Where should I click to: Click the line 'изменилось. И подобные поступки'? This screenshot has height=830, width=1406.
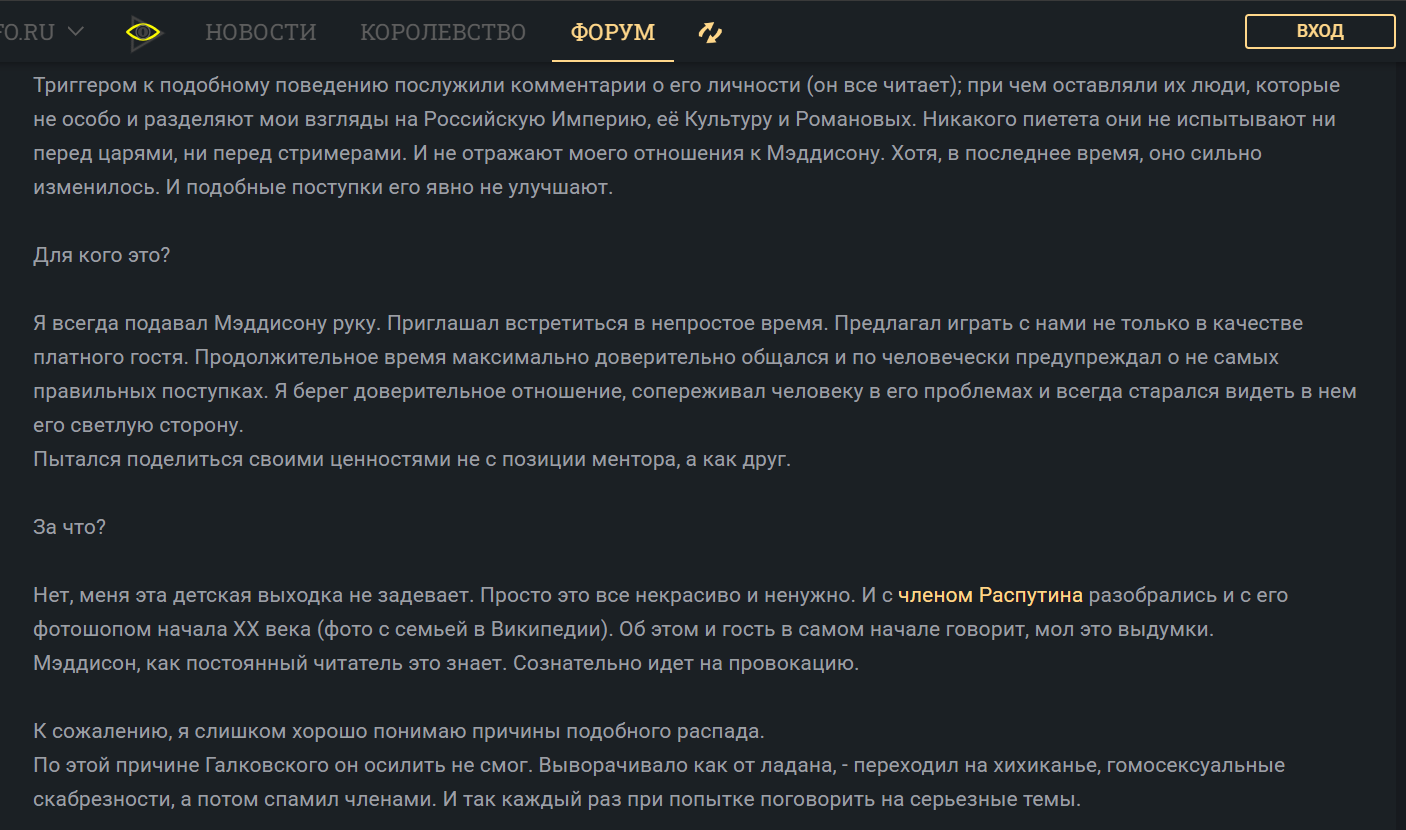point(323,187)
